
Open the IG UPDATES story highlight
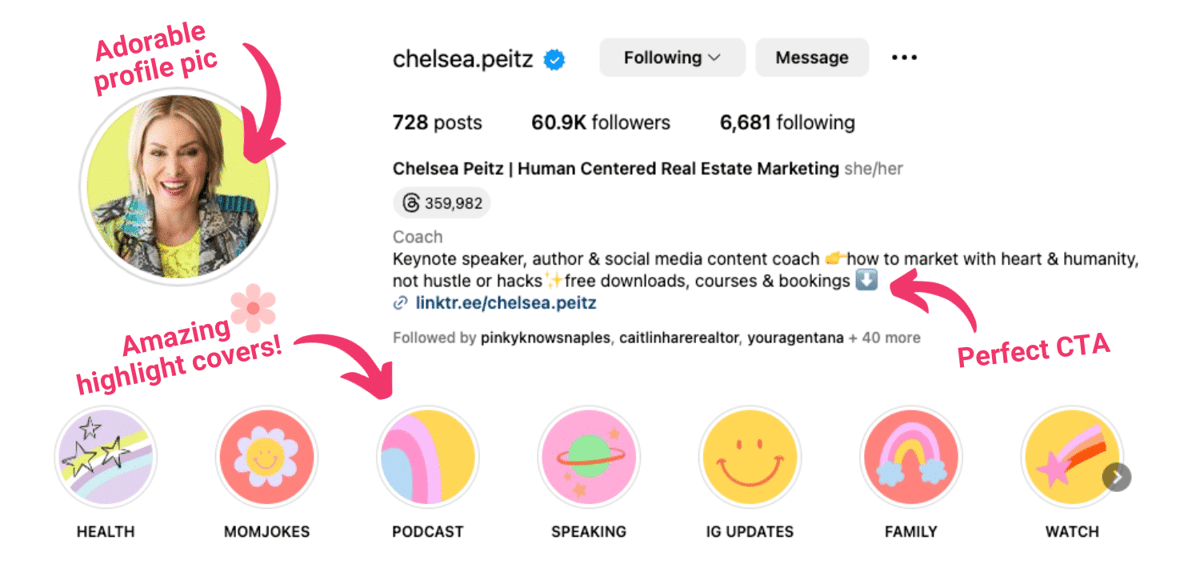(750, 456)
